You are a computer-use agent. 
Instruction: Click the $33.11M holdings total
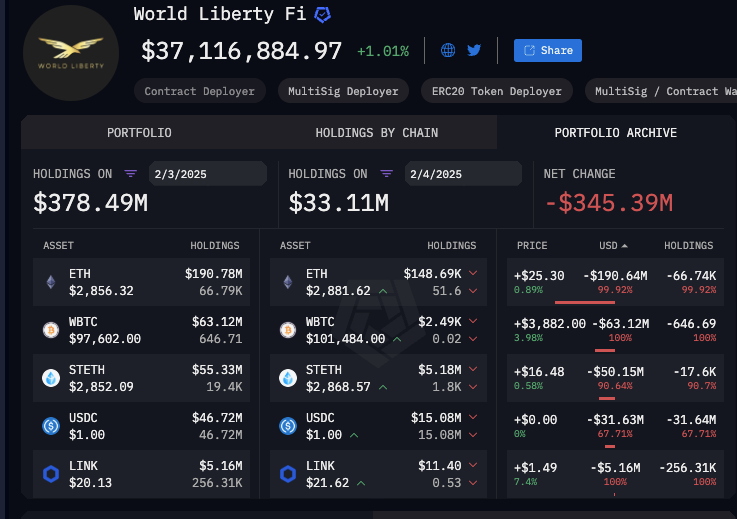(339, 203)
